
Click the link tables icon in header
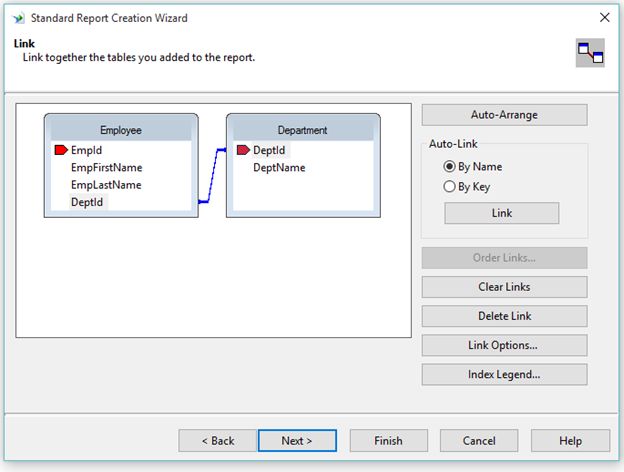[590, 53]
